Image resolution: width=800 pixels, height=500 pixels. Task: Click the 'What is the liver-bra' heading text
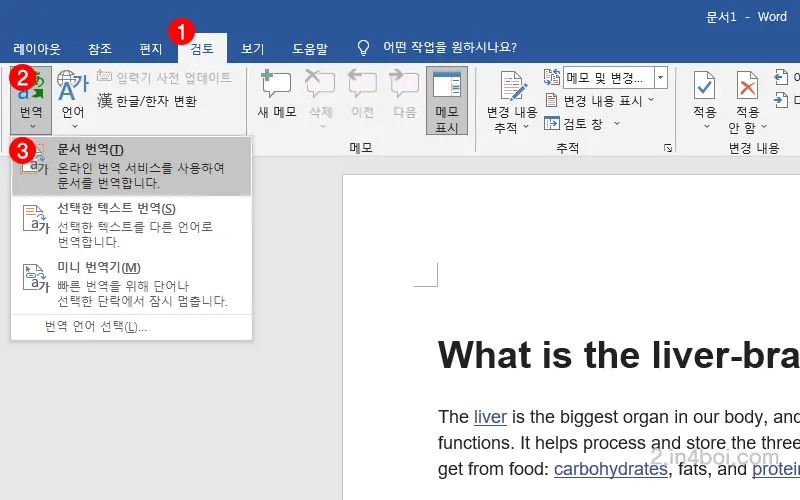point(618,355)
